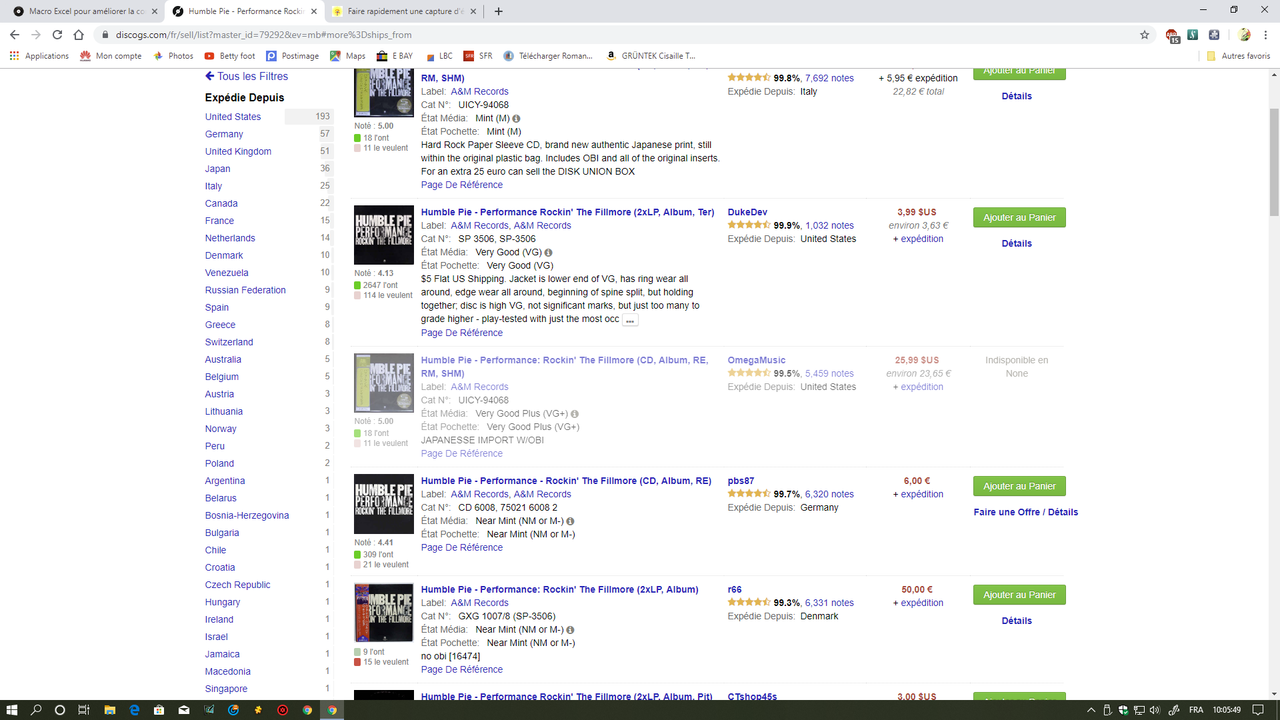Click the Tous les Filtres back link
This screenshot has height=720, width=1280.
click(246, 76)
